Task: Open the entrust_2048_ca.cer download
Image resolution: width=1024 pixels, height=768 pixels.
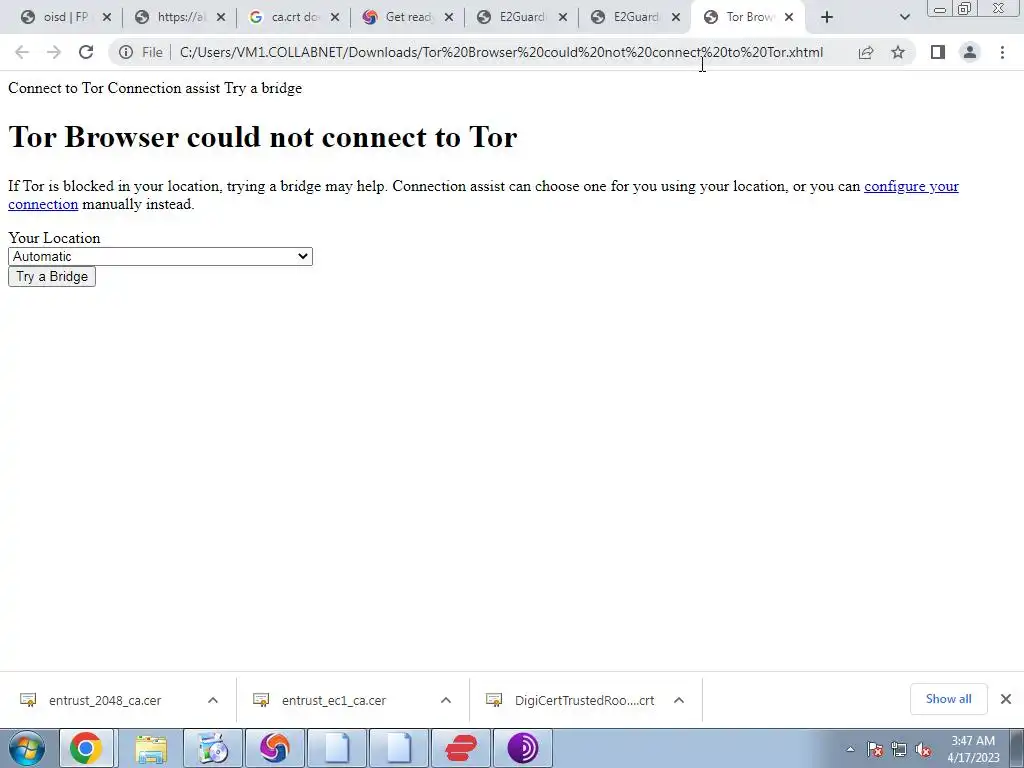Action: click(104, 700)
